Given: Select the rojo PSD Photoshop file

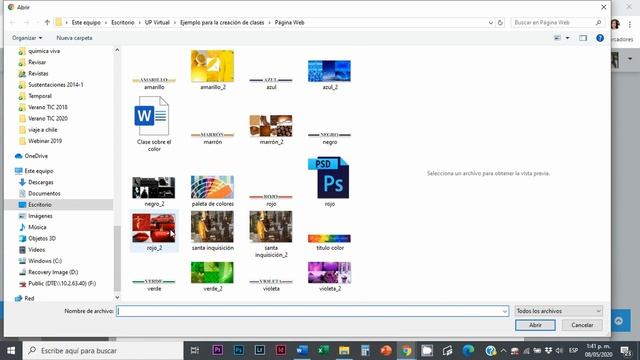Looking at the screenshot, I should click(x=329, y=181).
